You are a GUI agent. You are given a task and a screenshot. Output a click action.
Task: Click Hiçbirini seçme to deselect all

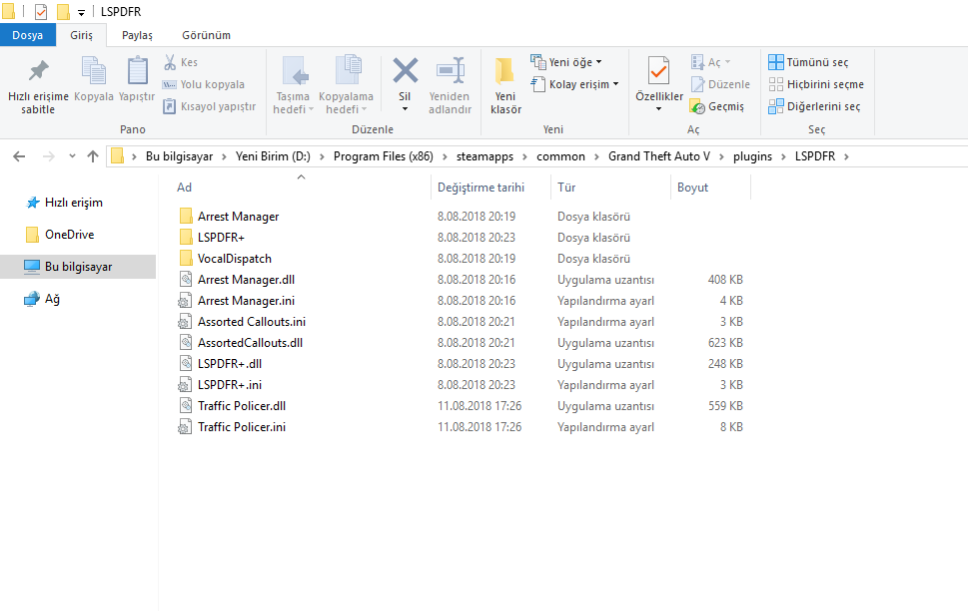tap(816, 85)
